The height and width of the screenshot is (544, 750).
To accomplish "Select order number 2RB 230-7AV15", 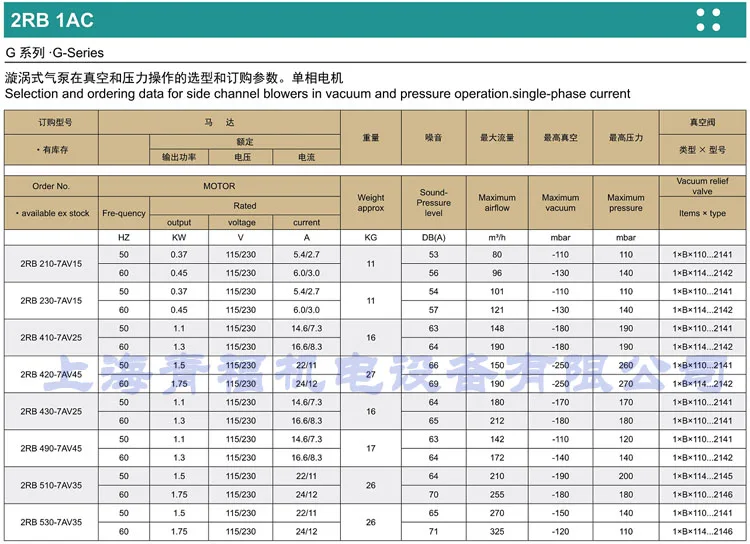I will click(51, 300).
